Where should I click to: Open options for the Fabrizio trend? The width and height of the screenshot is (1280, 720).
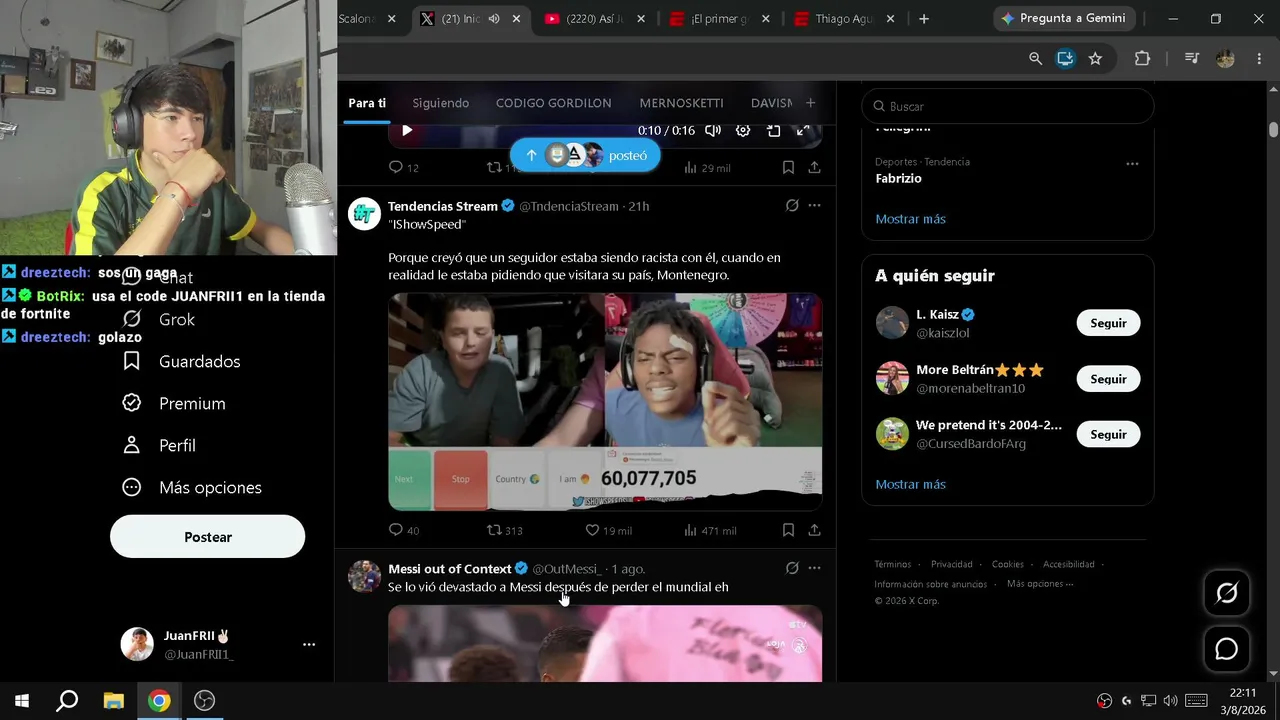click(x=1132, y=163)
